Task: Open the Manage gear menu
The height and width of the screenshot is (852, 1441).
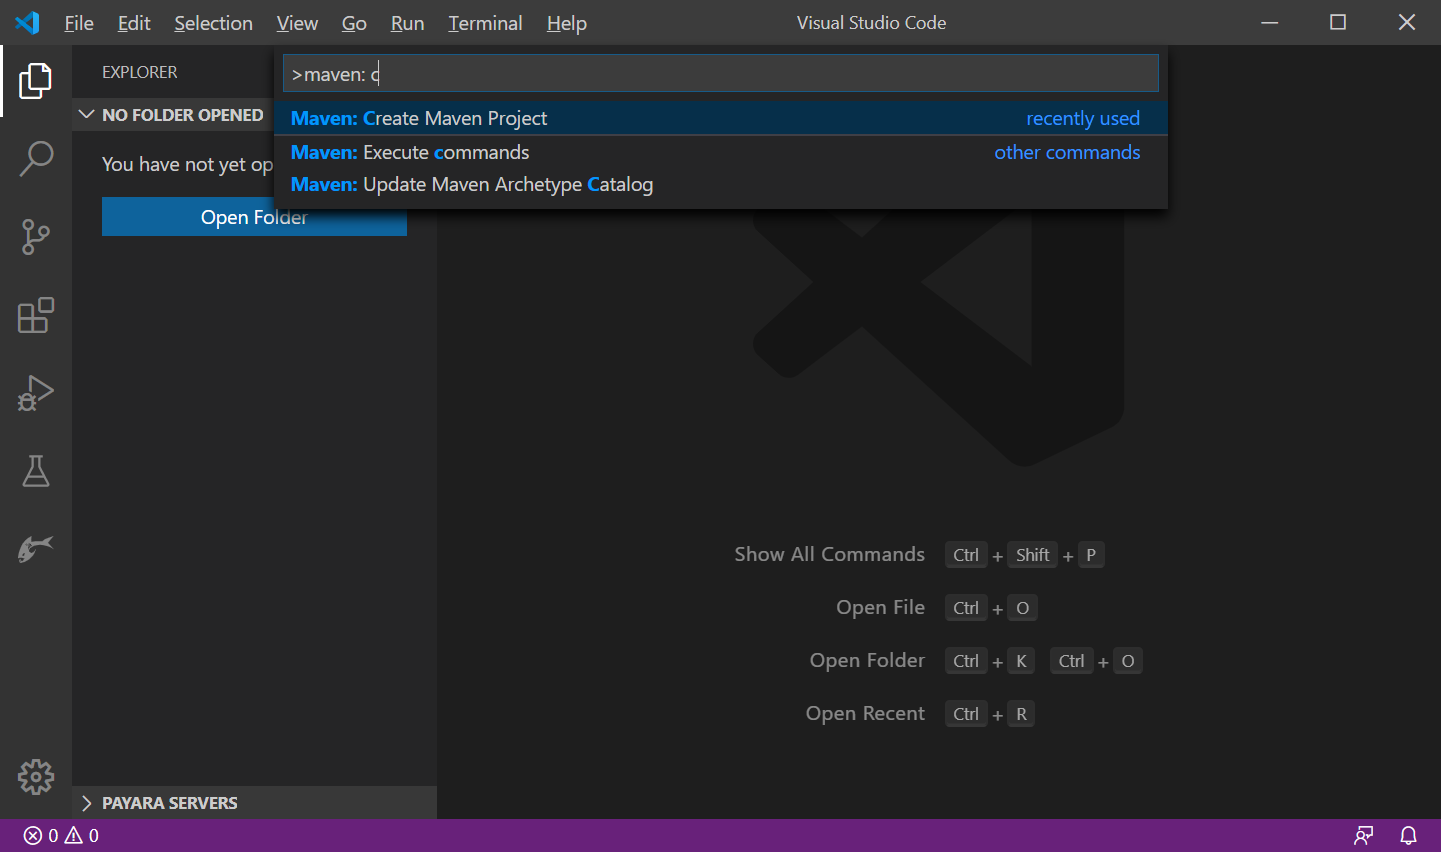Action: pos(35,777)
